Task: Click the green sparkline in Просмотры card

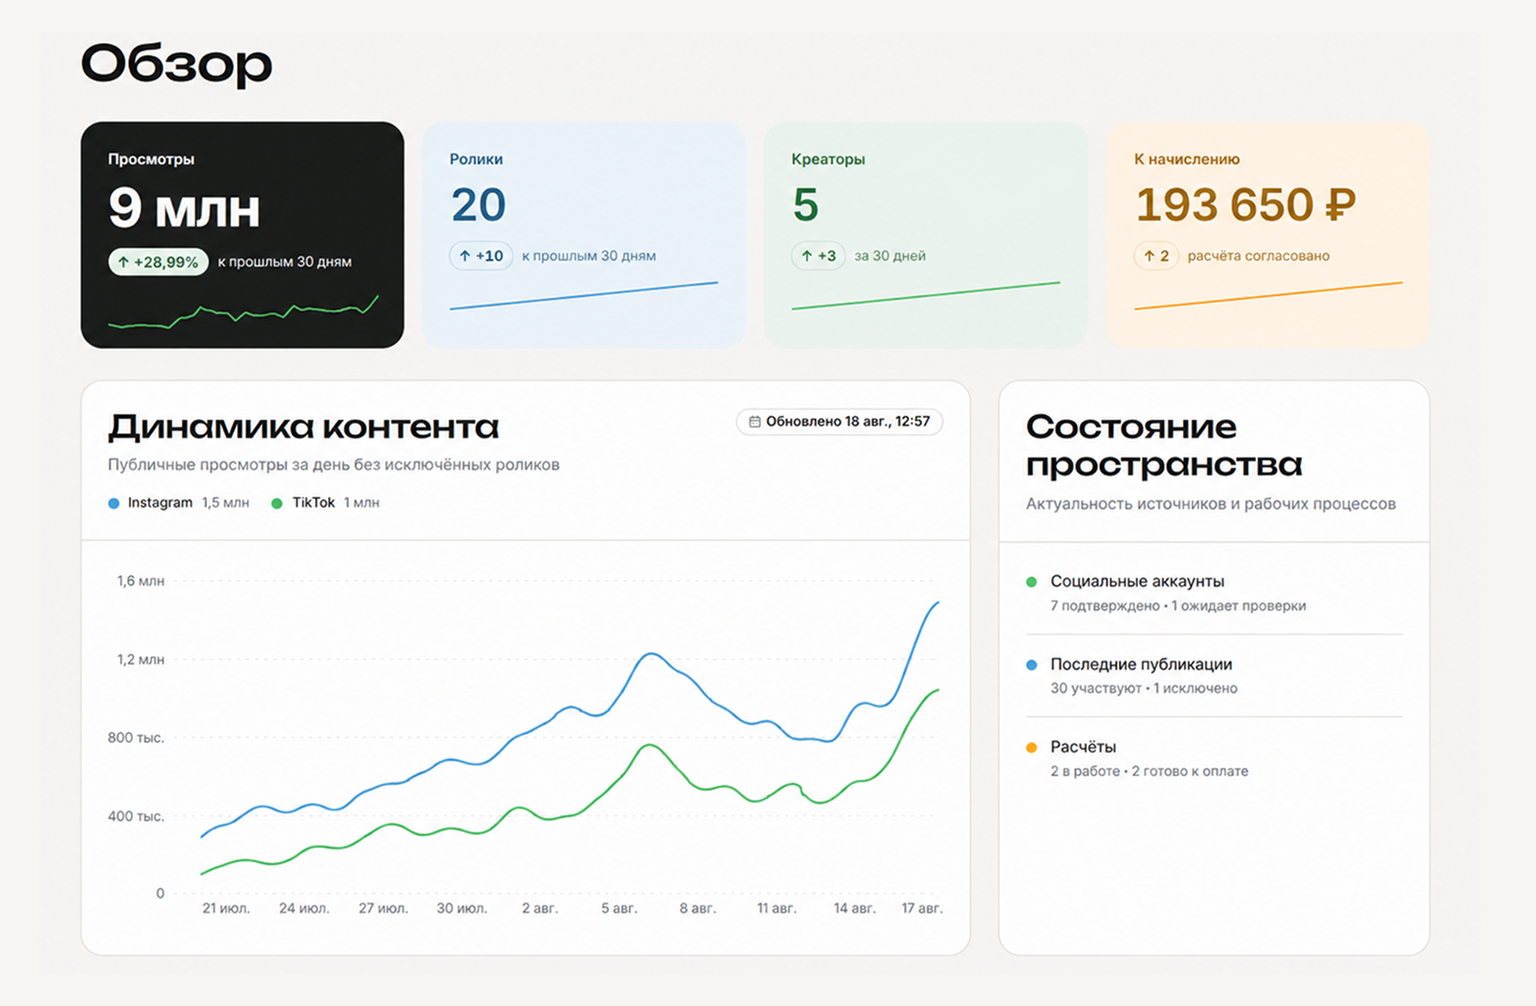Action: [x=243, y=312]
